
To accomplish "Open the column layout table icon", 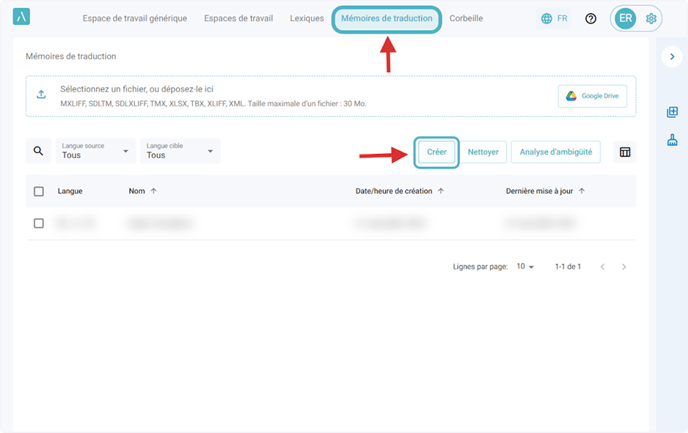I will (625, 152).
